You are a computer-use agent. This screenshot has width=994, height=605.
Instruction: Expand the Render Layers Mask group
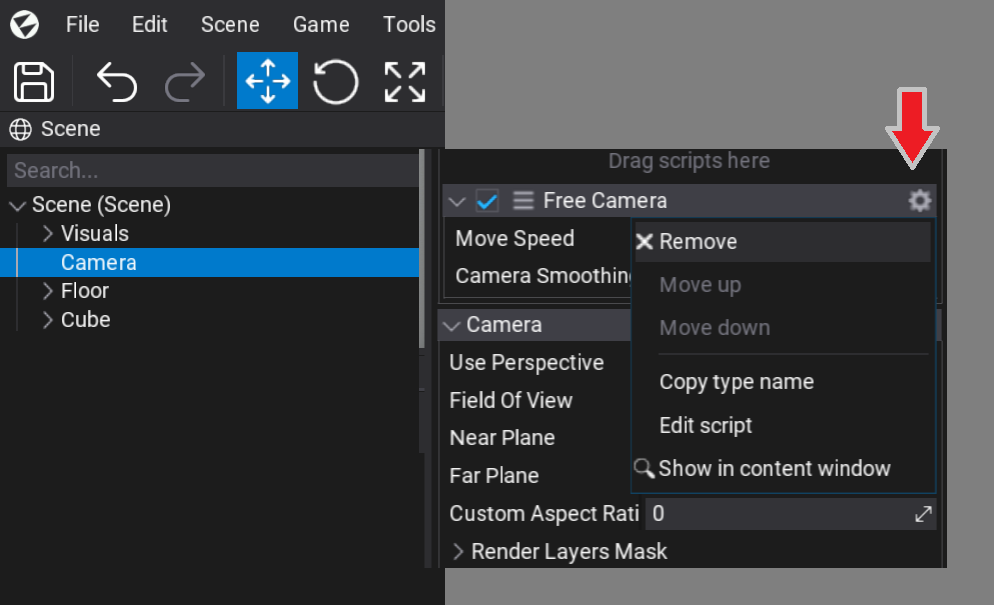point(458,552)
